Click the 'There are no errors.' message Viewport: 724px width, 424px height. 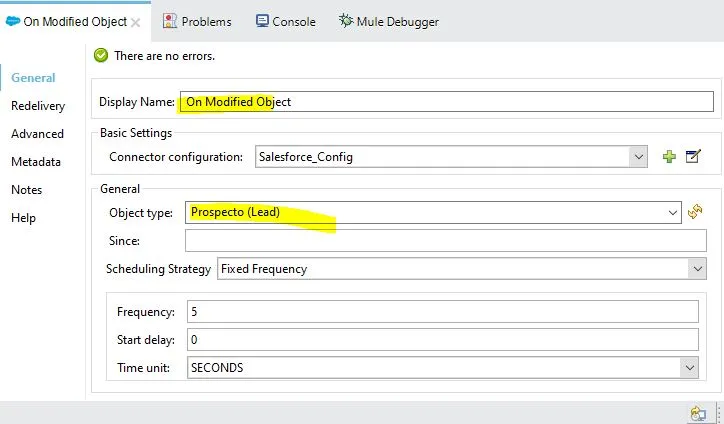pyautogui.click(x=164, y=56)
